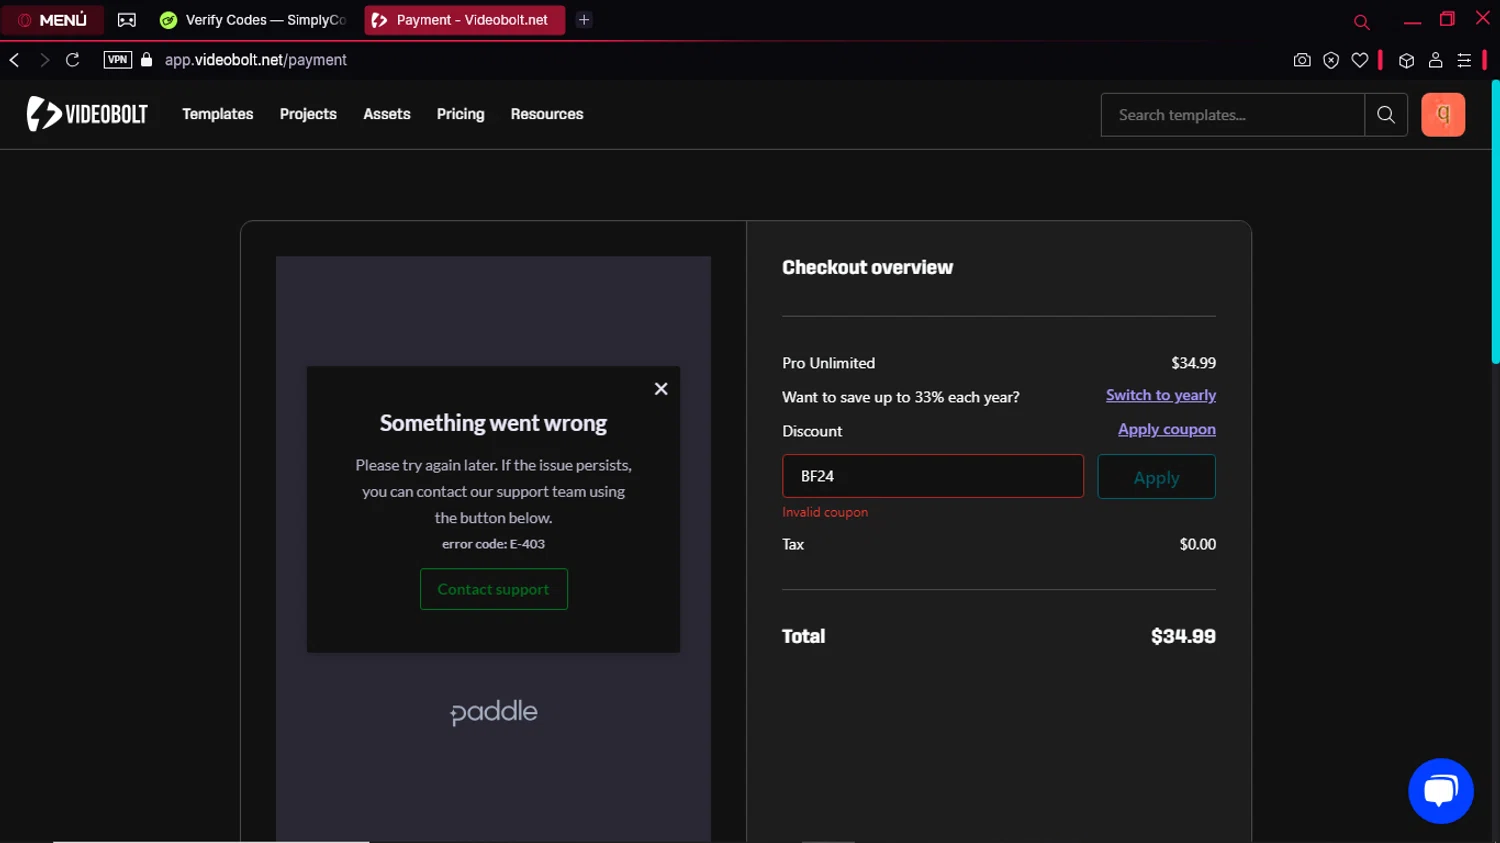Click the Checkout overview heading
1500x843 pixels.
pyautogui.click(x=867, y=268)
